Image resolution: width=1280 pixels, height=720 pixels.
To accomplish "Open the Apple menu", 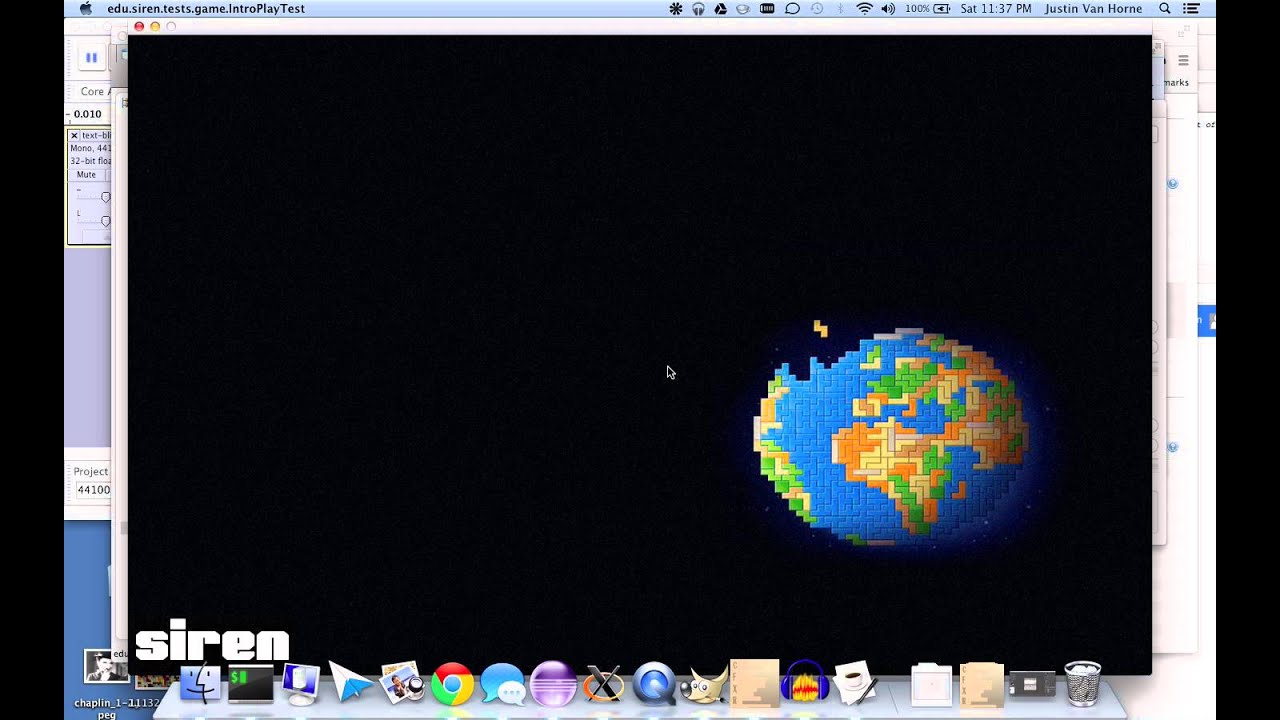I will (85, 8).
